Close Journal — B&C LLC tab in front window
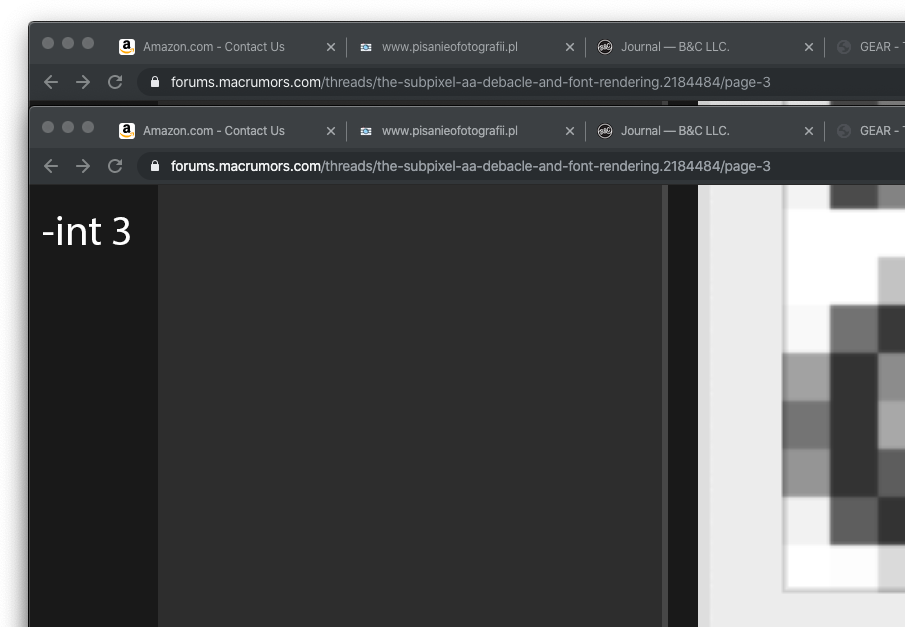This screenshot has height=627, width=905. click(x=809, y=131)
